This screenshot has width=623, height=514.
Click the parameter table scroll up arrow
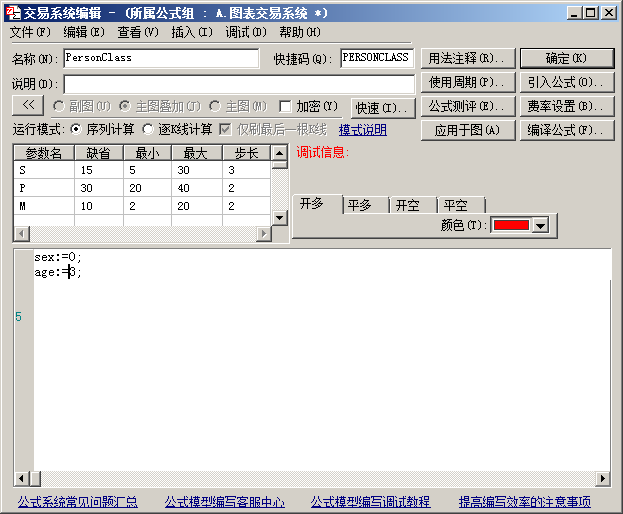coord(280,153)
